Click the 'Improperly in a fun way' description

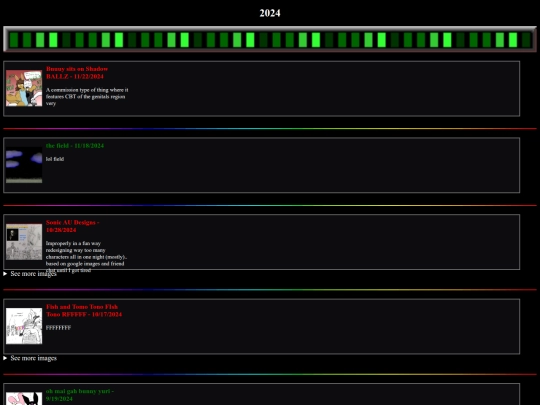pyautogui.click(x=86, y=257)
